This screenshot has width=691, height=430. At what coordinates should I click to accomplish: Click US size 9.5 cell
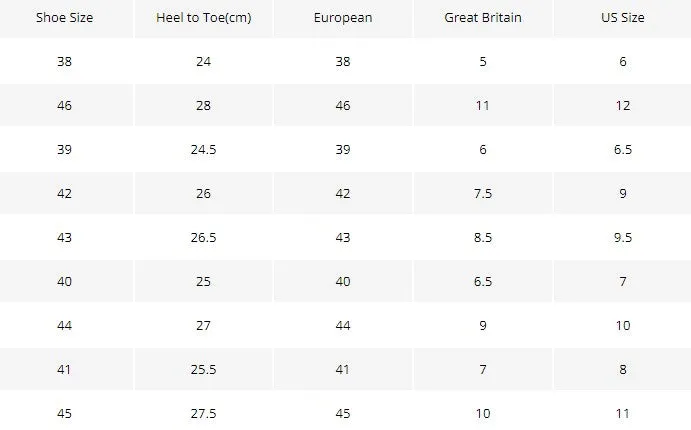point(622,237)
